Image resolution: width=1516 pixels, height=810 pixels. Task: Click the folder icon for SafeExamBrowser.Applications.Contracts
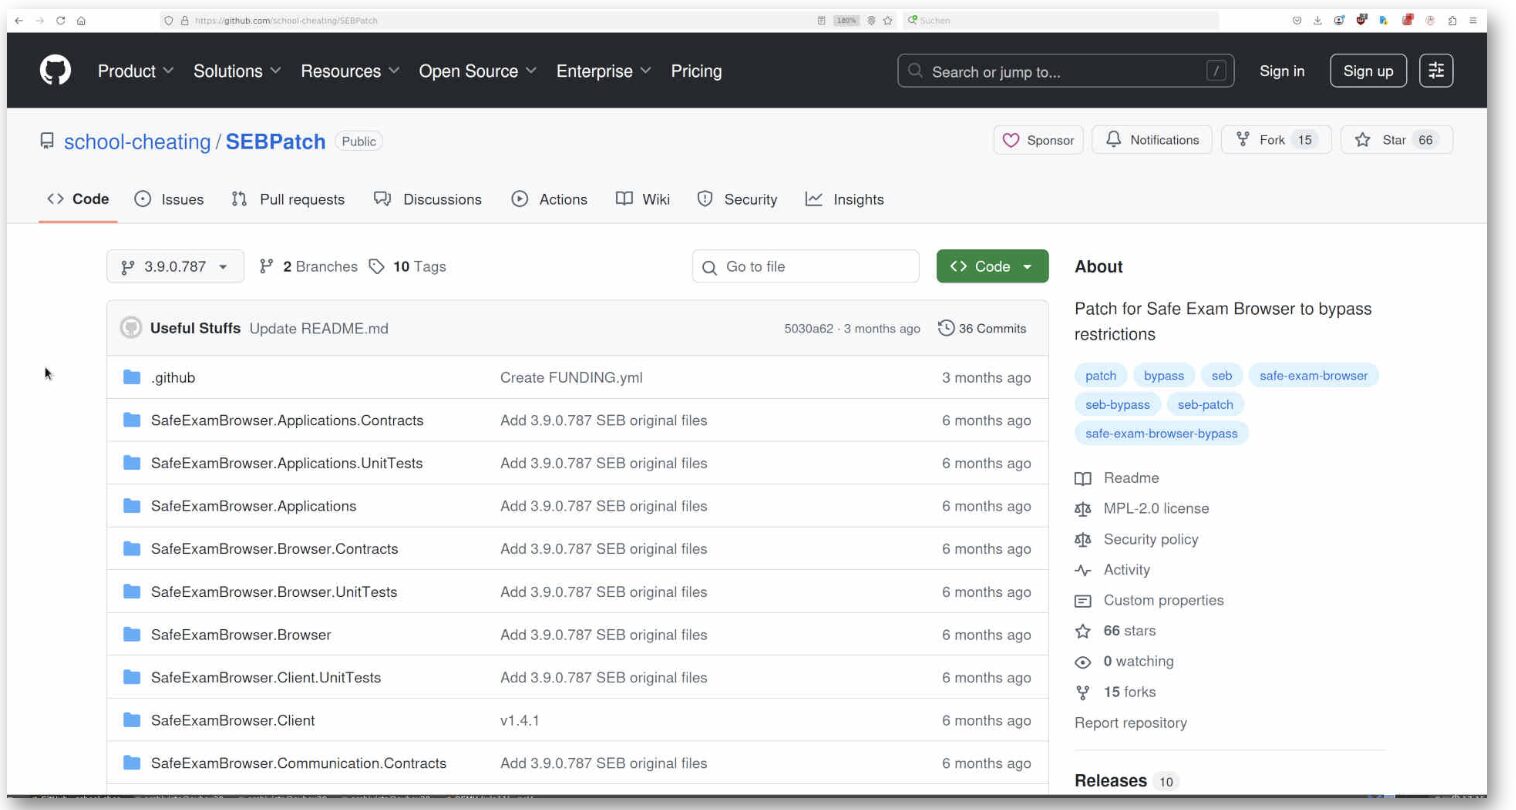click(131, 420)
